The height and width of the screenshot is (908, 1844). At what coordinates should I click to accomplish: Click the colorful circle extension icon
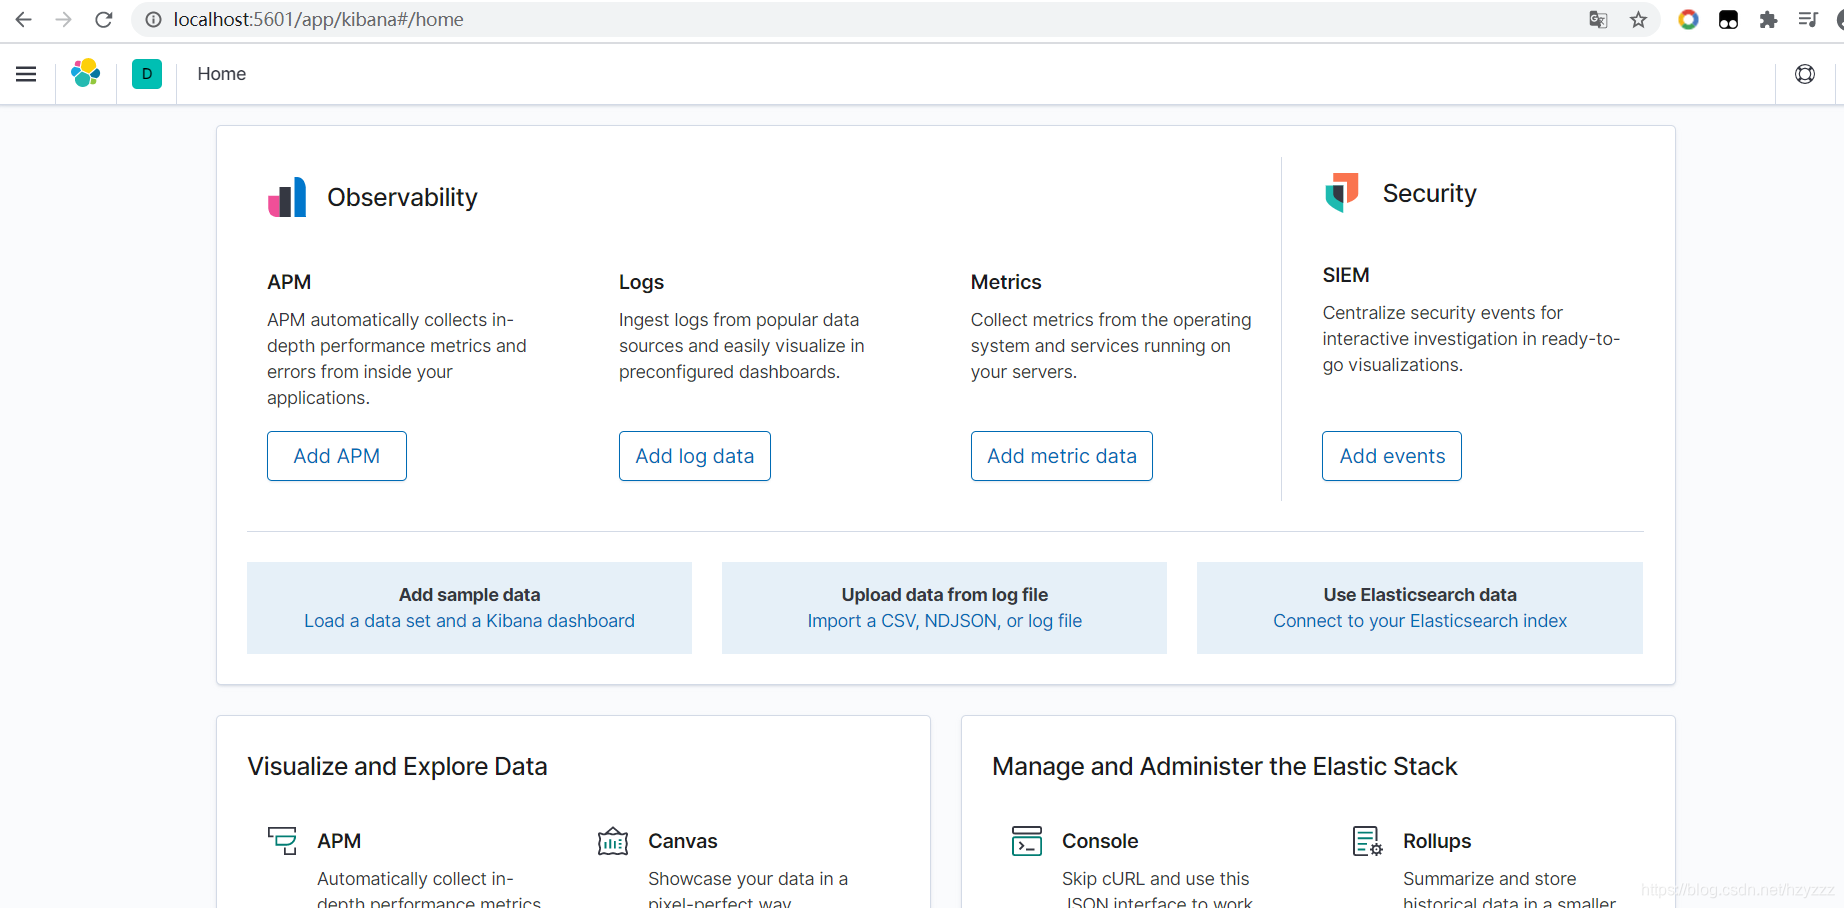coord(1688,20)
